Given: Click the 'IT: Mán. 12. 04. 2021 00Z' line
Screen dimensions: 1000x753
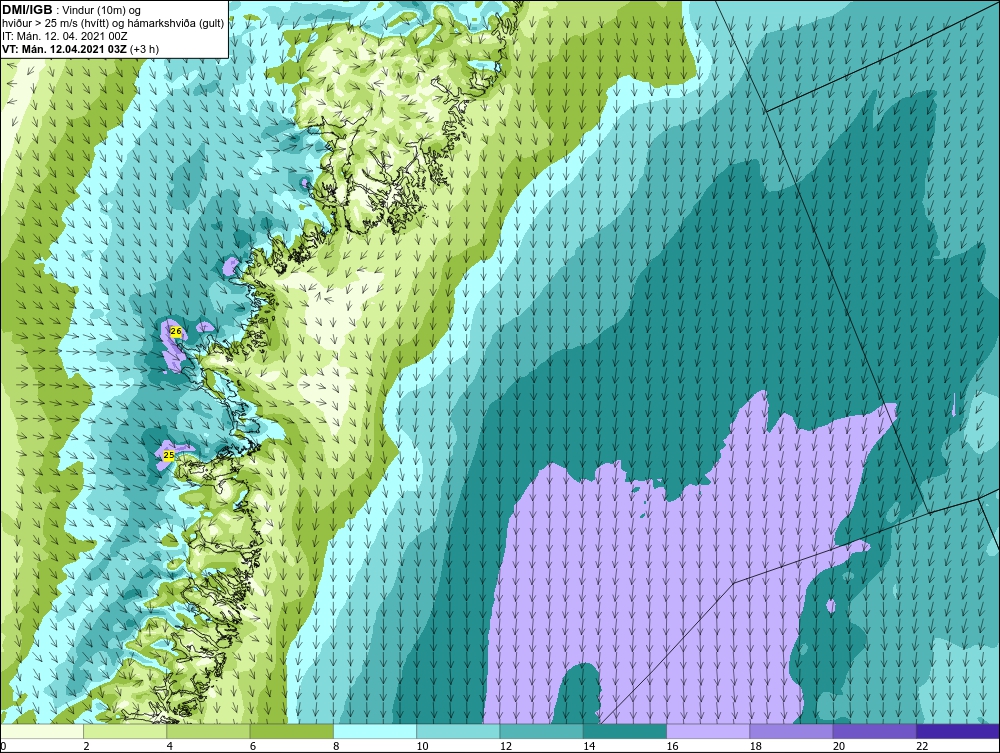Looking at the screenshot, I should point(65,36).
